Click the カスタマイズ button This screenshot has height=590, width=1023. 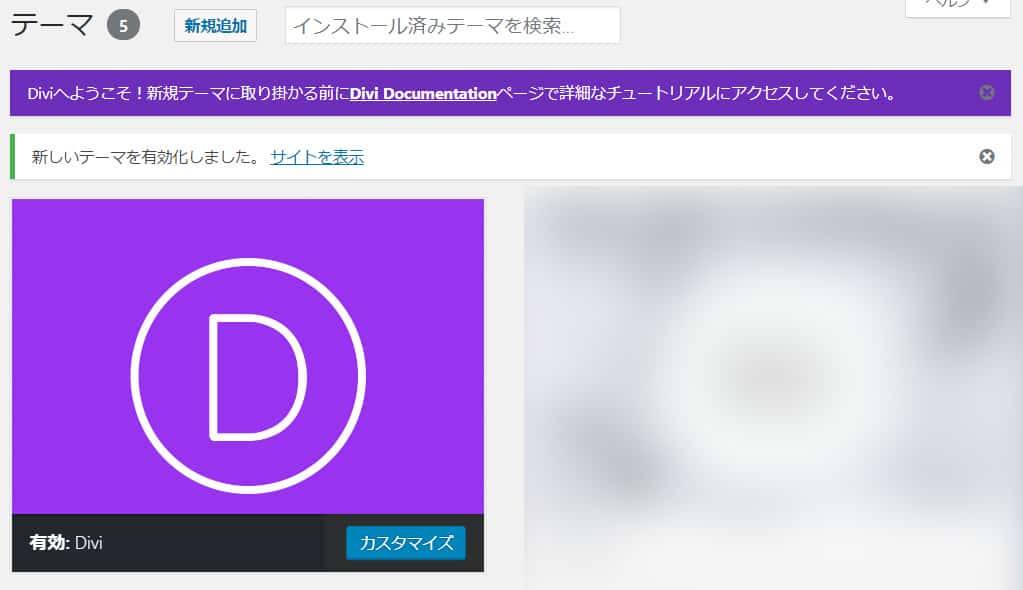(406, 543)
